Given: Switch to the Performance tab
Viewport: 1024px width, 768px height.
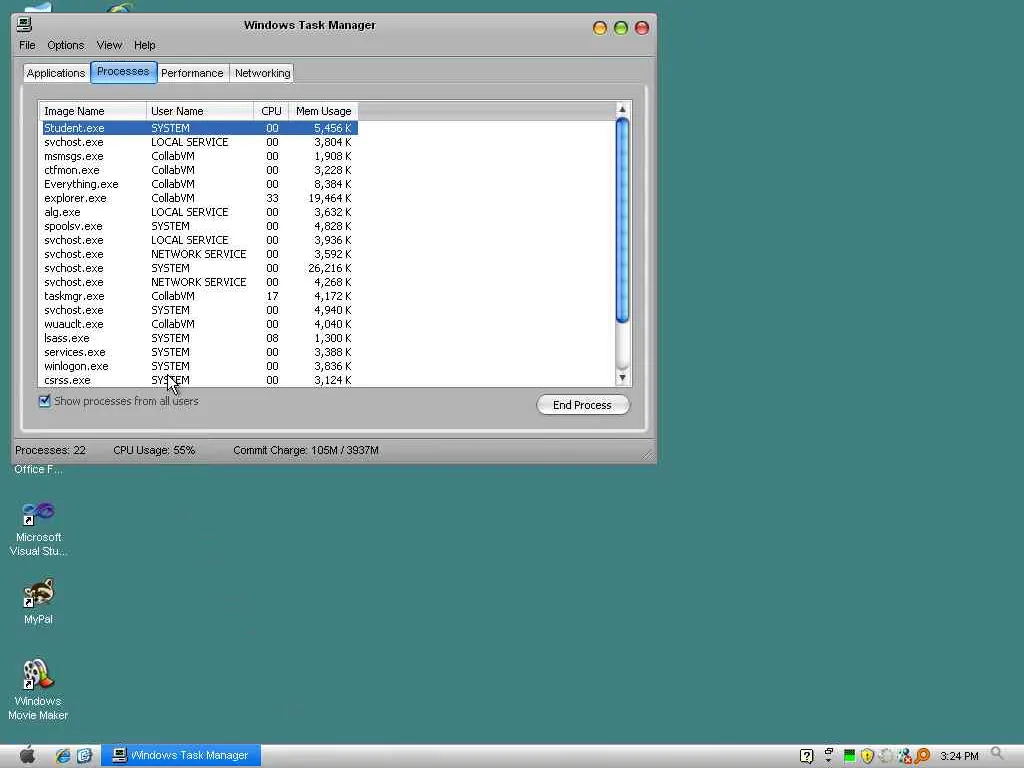Looking at the screenshot, I should [x=192, y=73].
